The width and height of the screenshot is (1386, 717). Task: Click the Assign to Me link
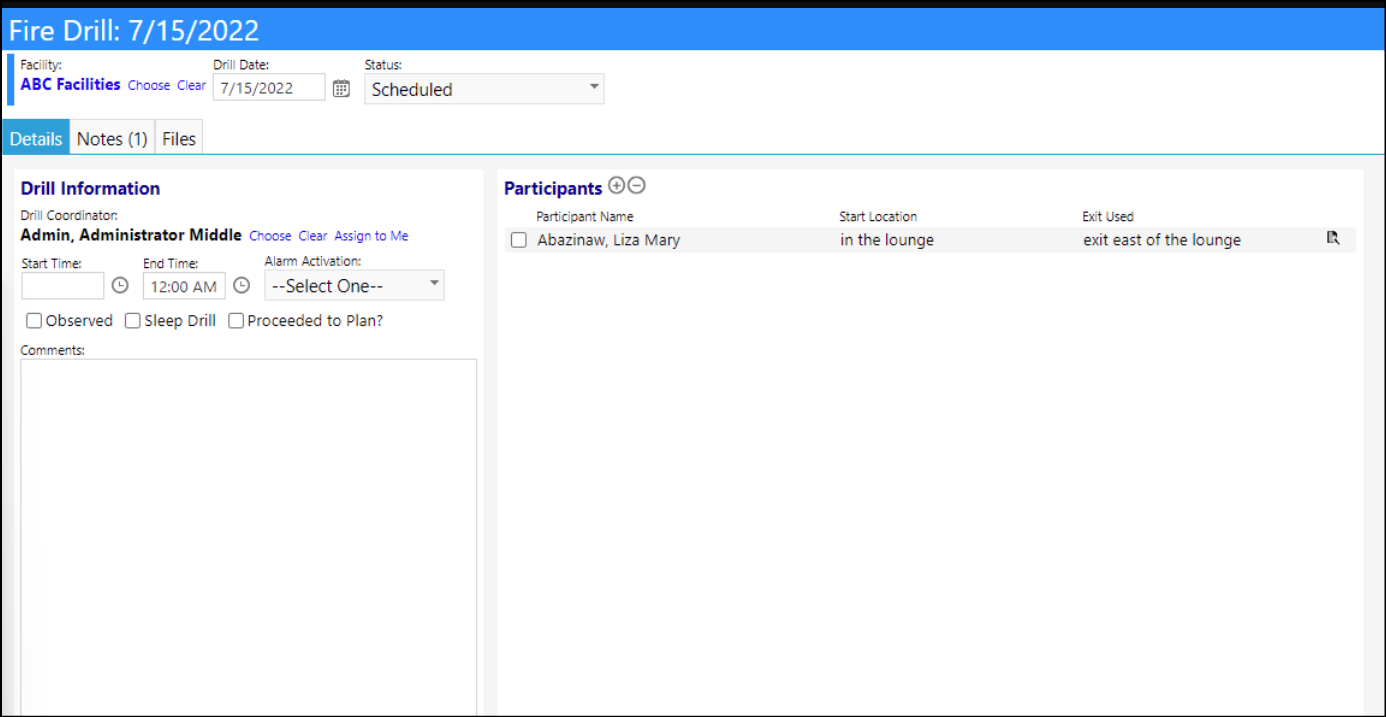tap(371, 236)
